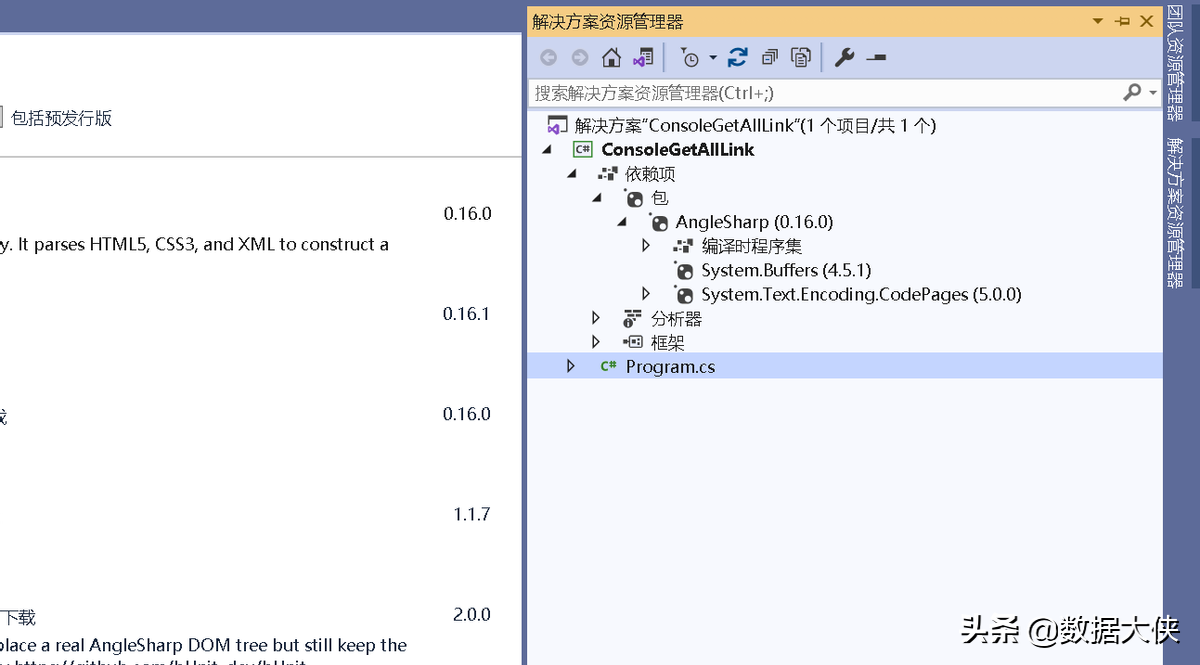The width and height of the screenshot is (1200, 665).
Task: Click the framework icon beside 框架
Action: pyautogui.click(x=632, y=343)
